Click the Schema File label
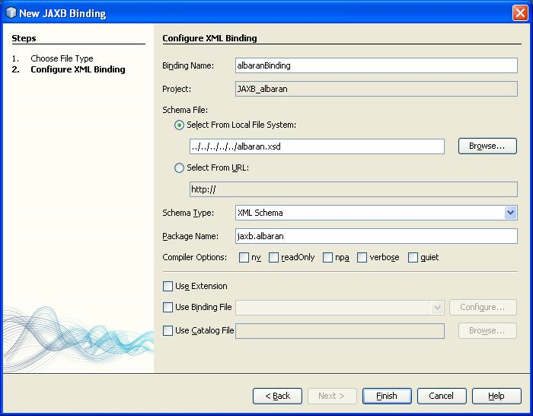The image size is (533, 416). tap(185, 110)
